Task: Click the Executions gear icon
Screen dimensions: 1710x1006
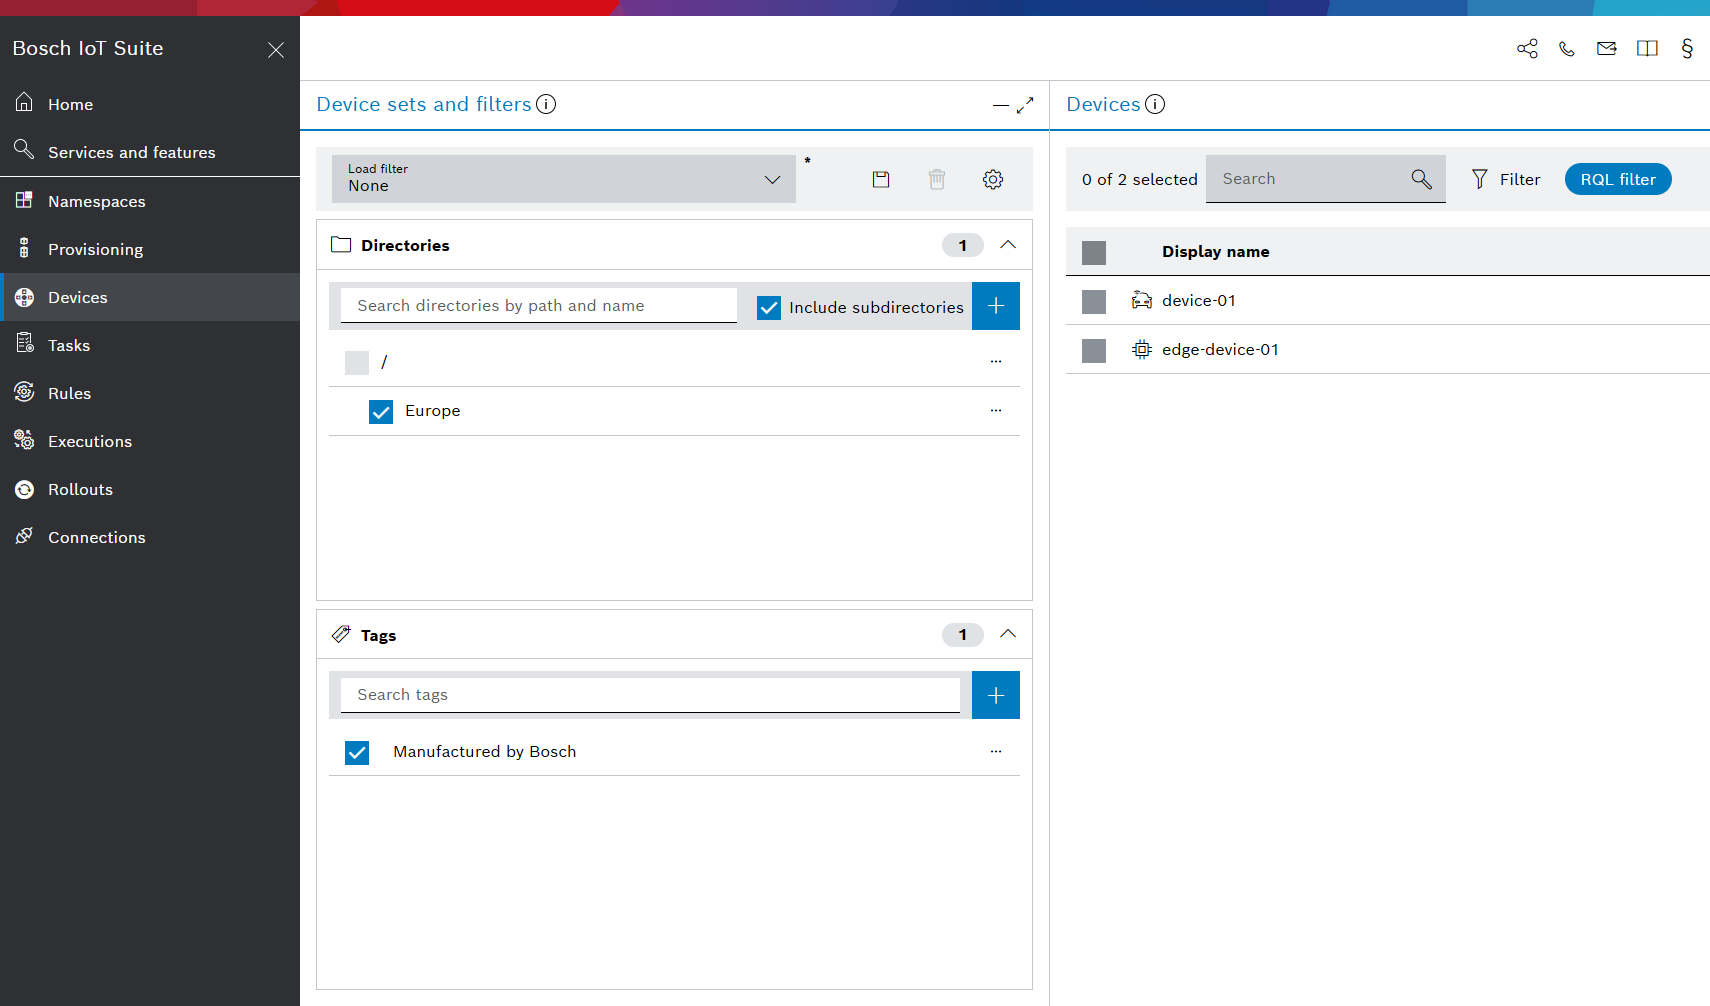Action: [x=24, y=440]
